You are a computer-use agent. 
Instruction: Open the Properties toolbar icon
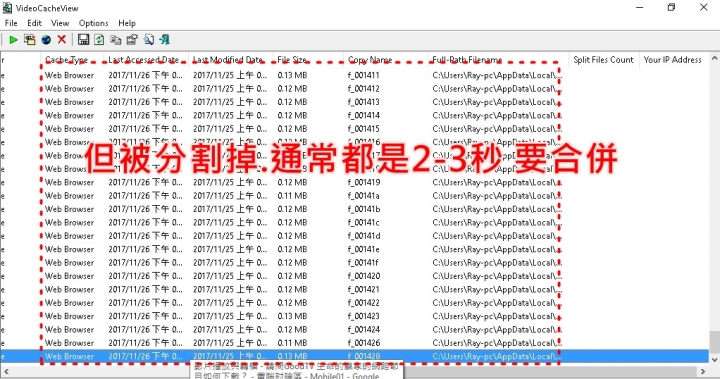click(132, 40)
